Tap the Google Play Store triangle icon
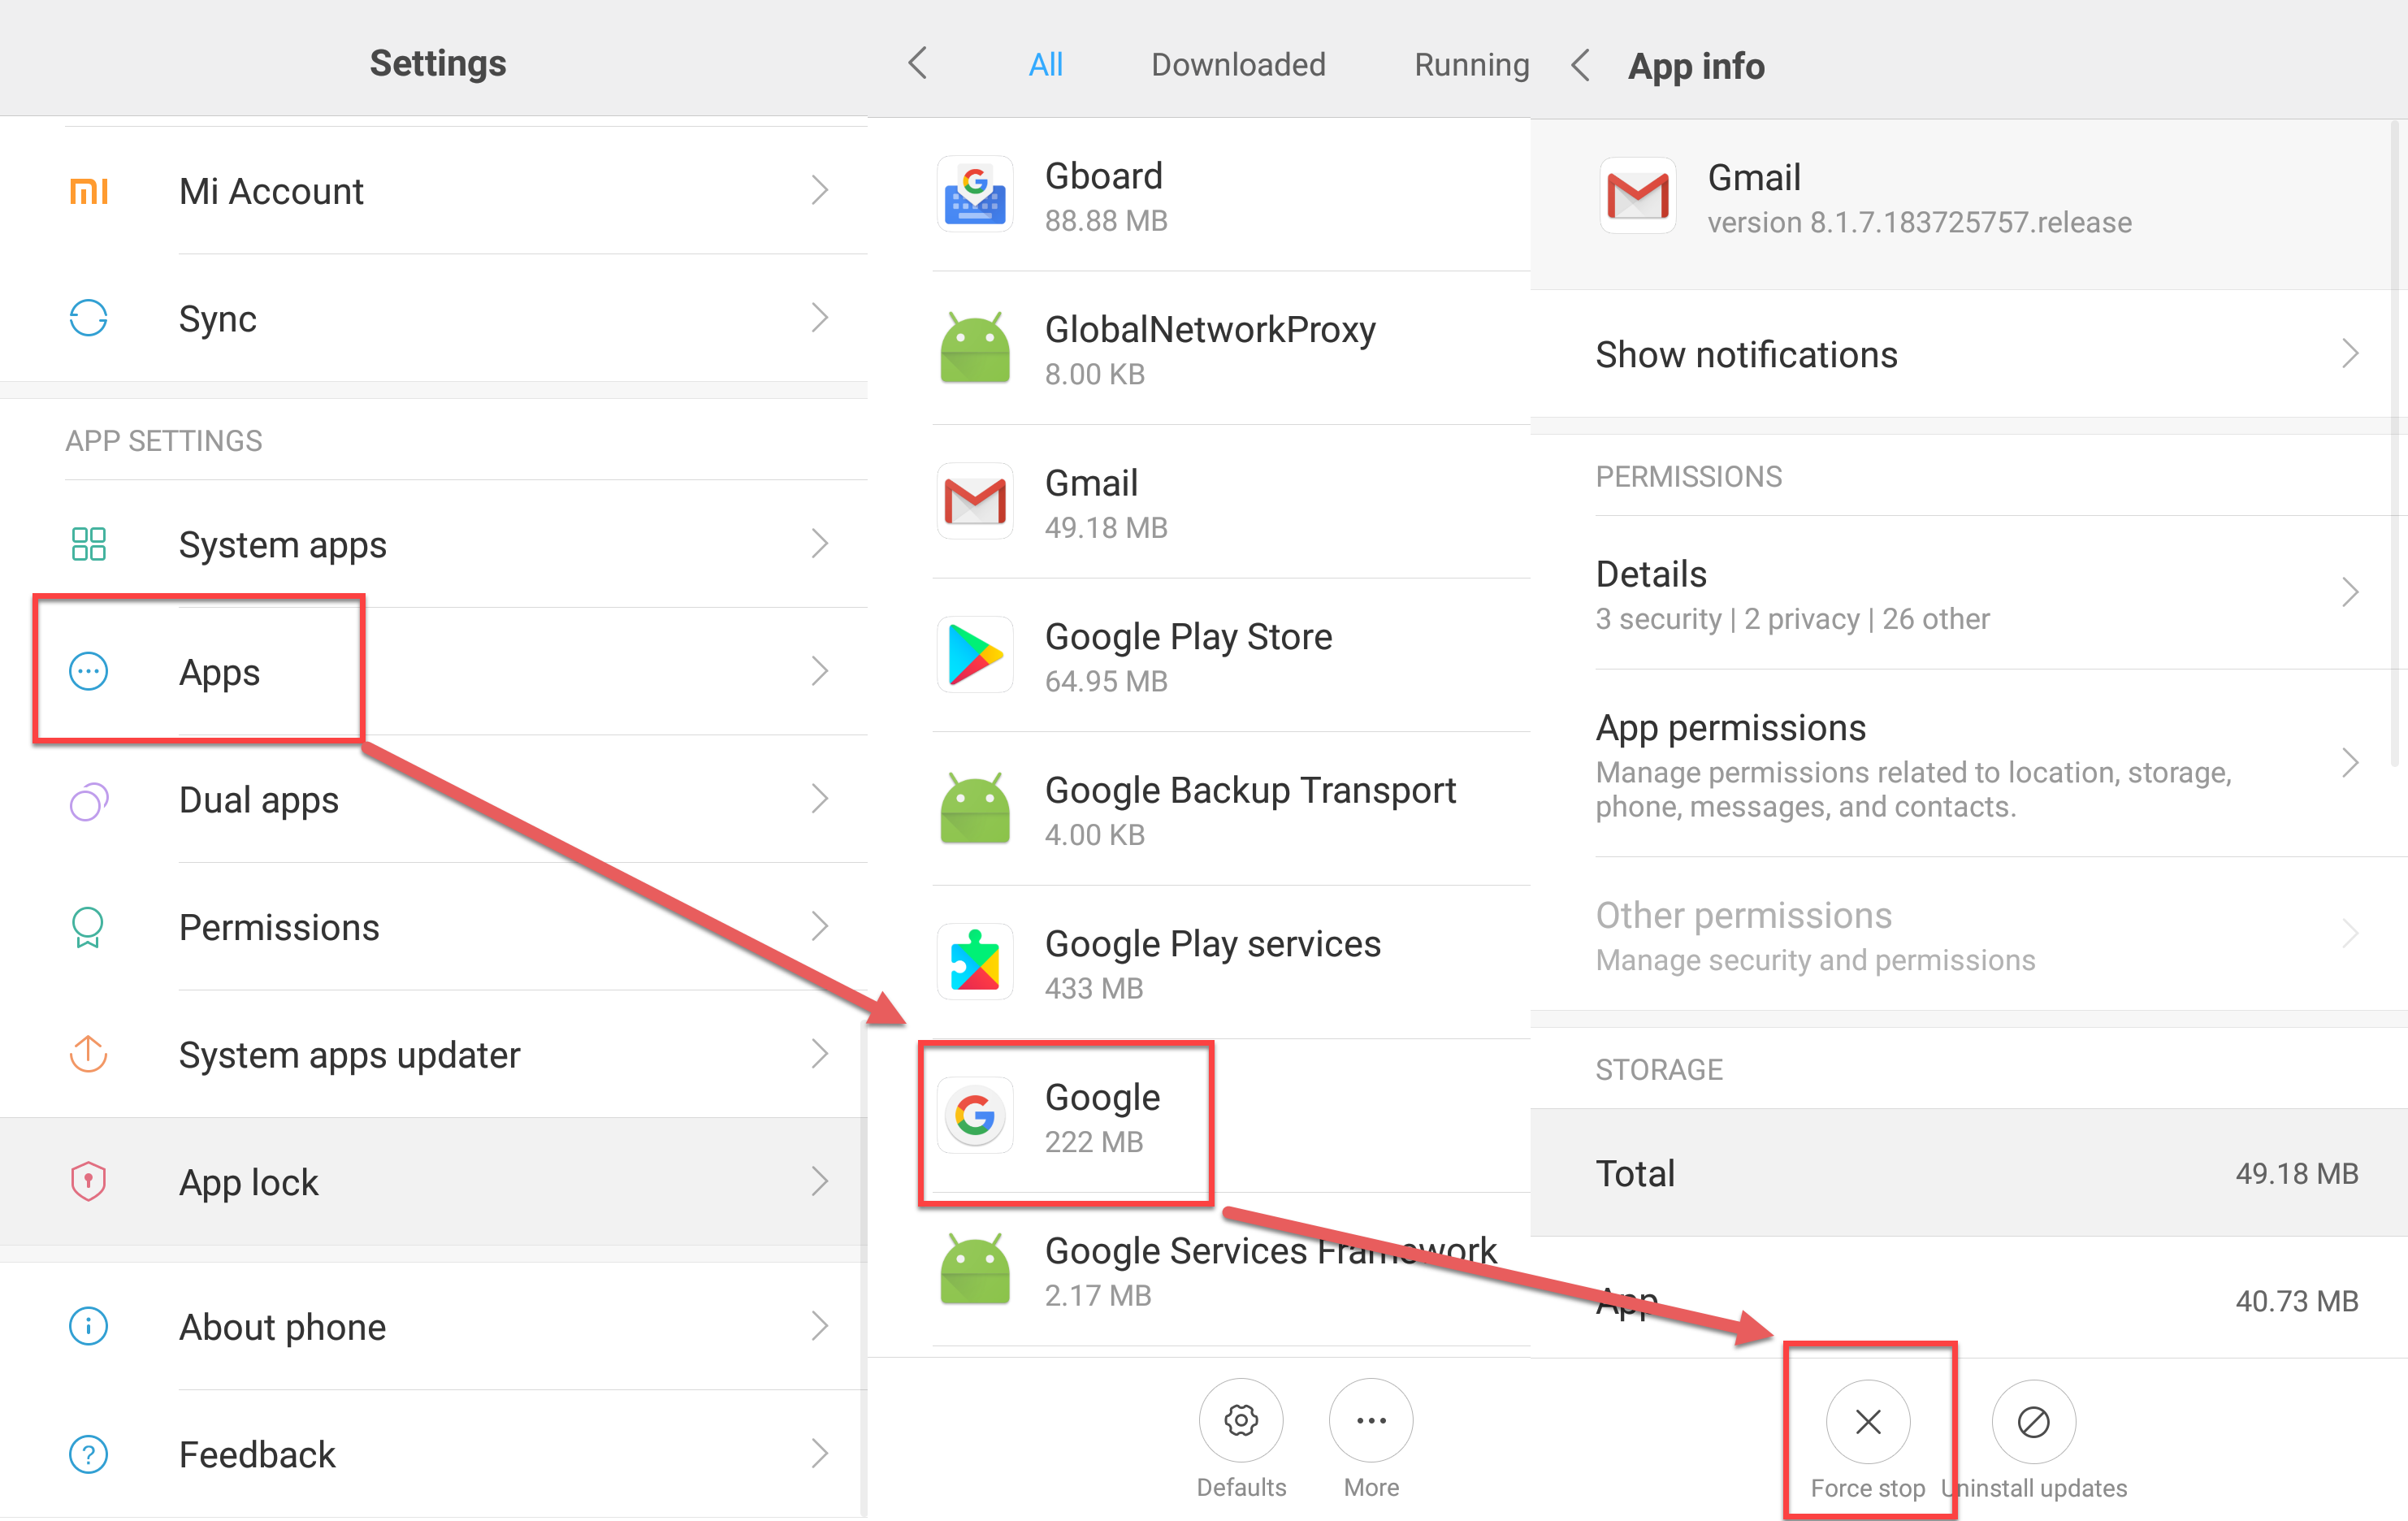The height and width of the screenshot is (1521, 2408). tap(975, 655)
